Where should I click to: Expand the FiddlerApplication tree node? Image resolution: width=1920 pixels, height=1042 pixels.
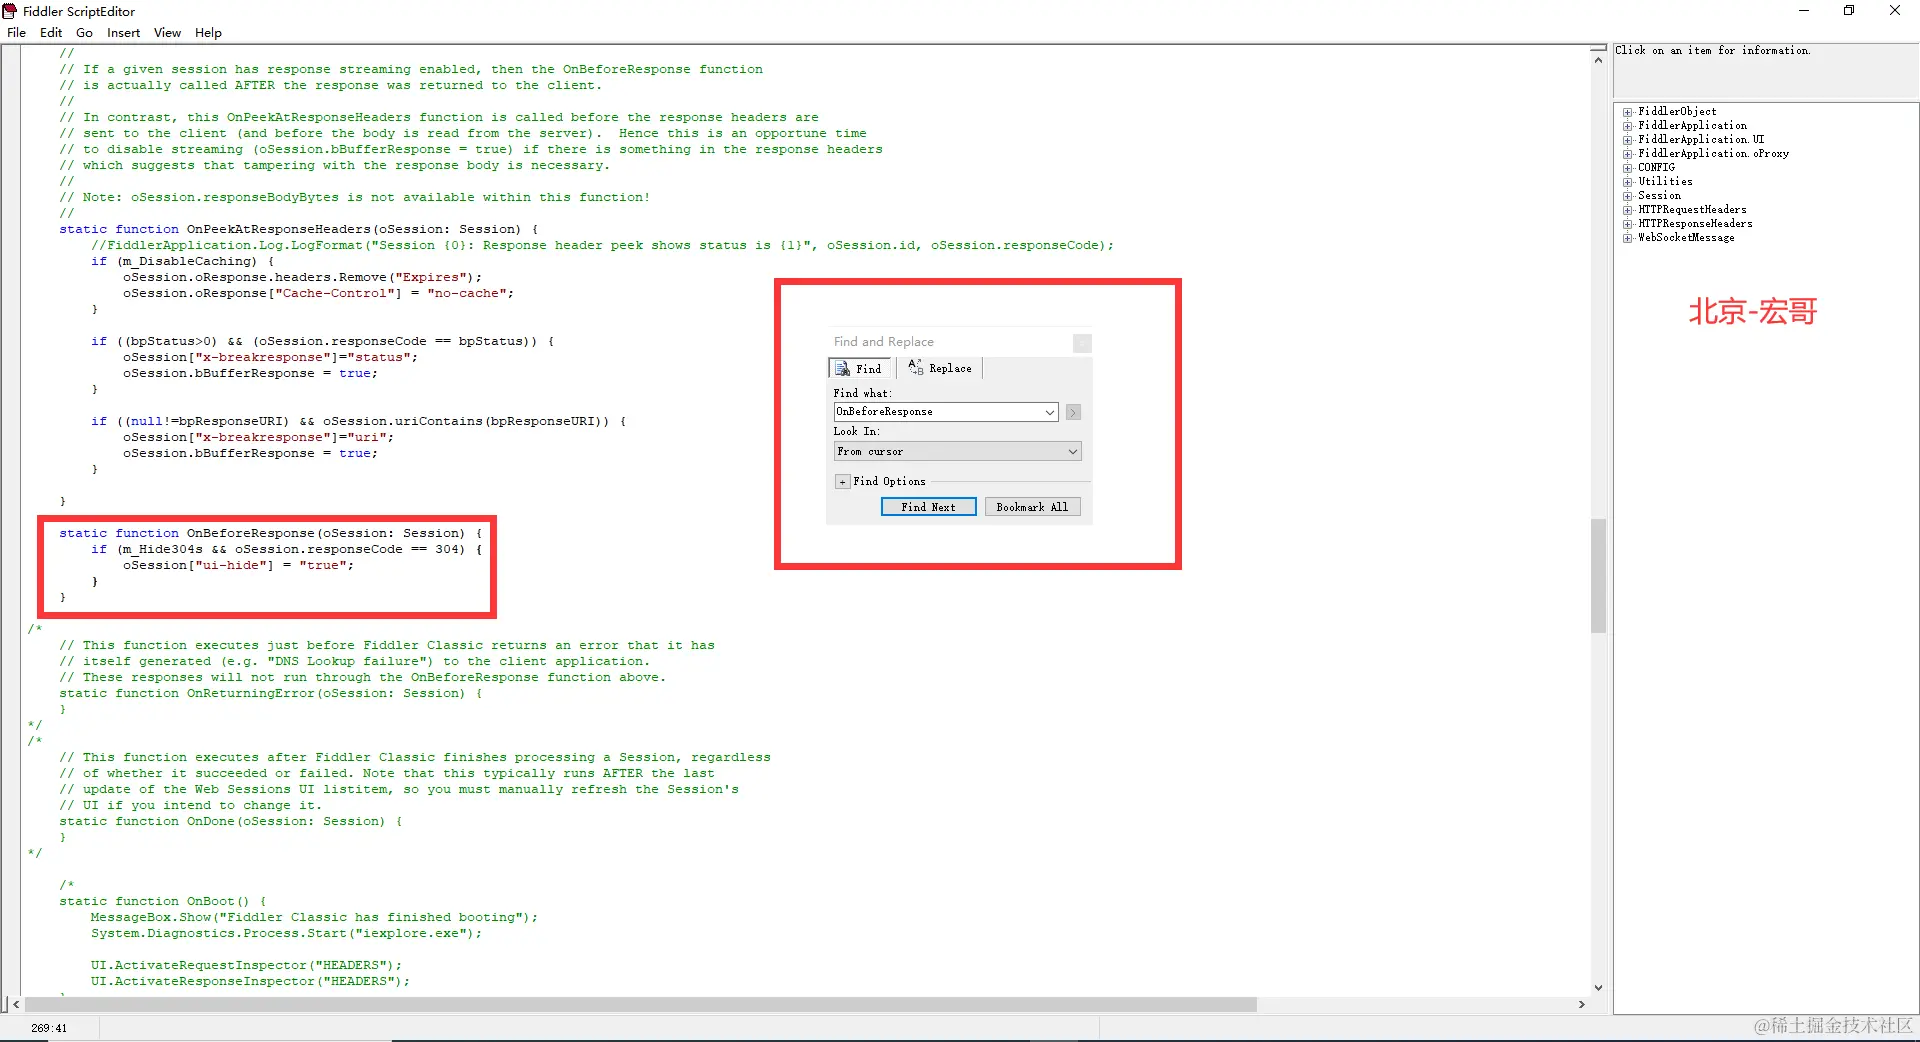pyautogui.click(x=1628, y=126)
